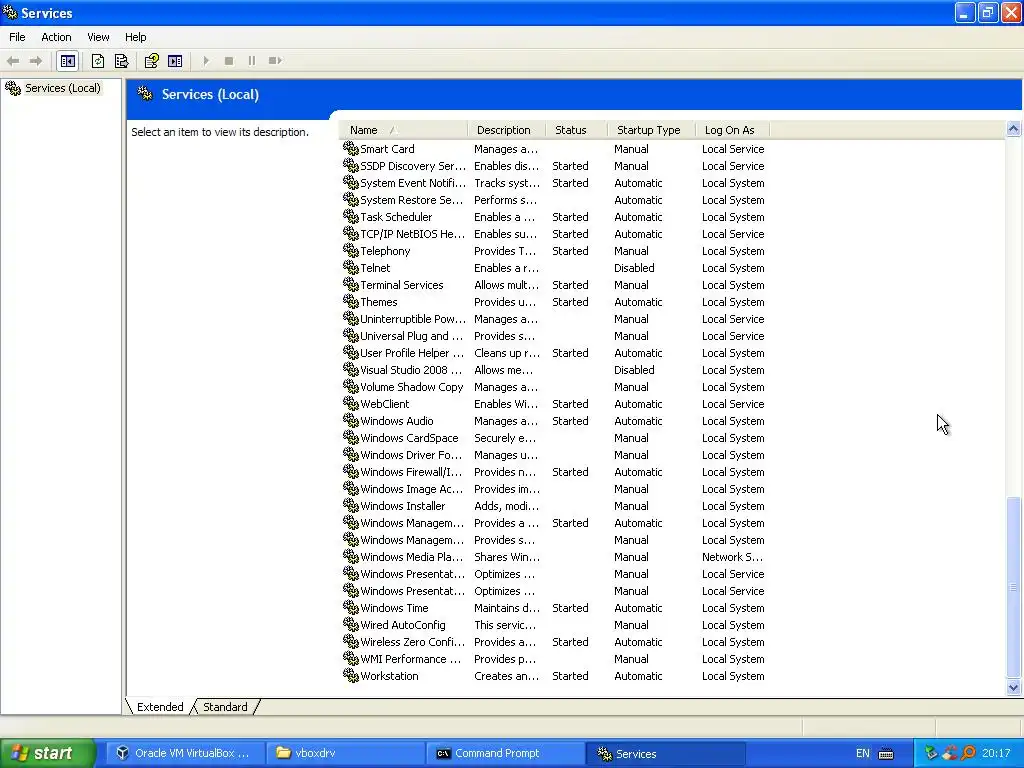
Task: Select the Windows Firewall/ICS row
Action: click(554, 472)
